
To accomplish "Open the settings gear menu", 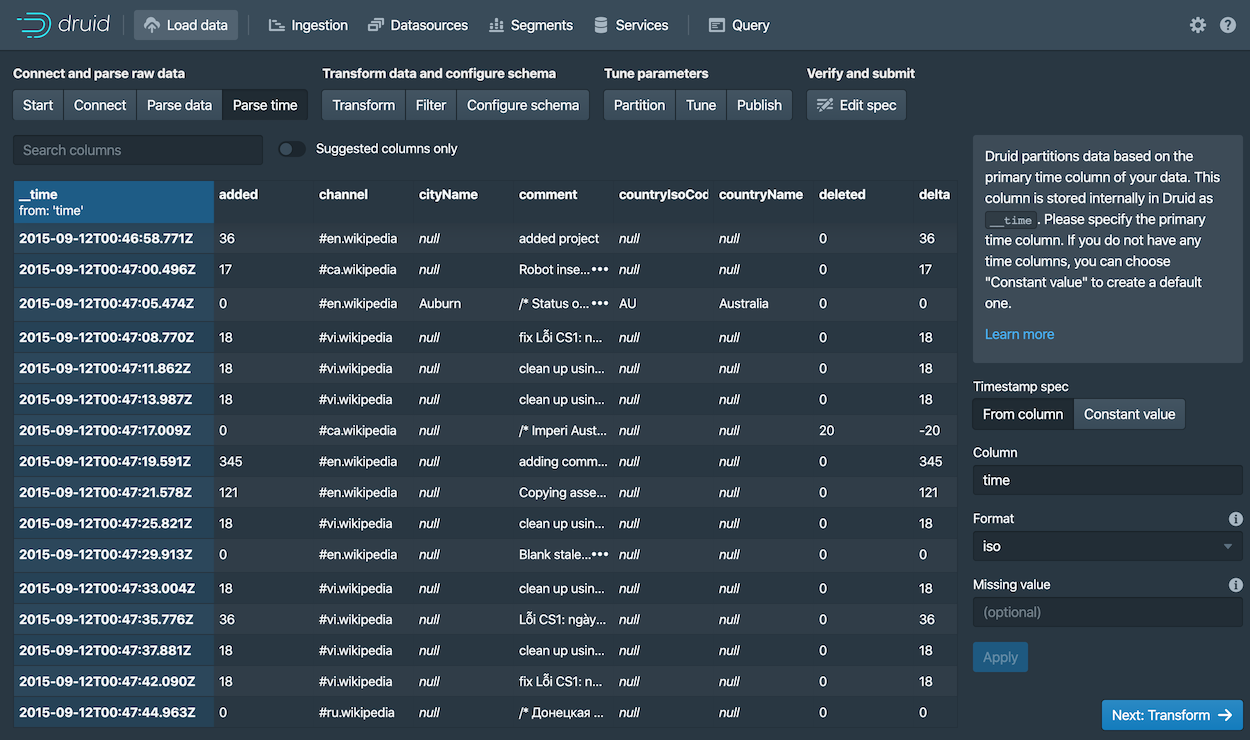I will click(1197, 24).
